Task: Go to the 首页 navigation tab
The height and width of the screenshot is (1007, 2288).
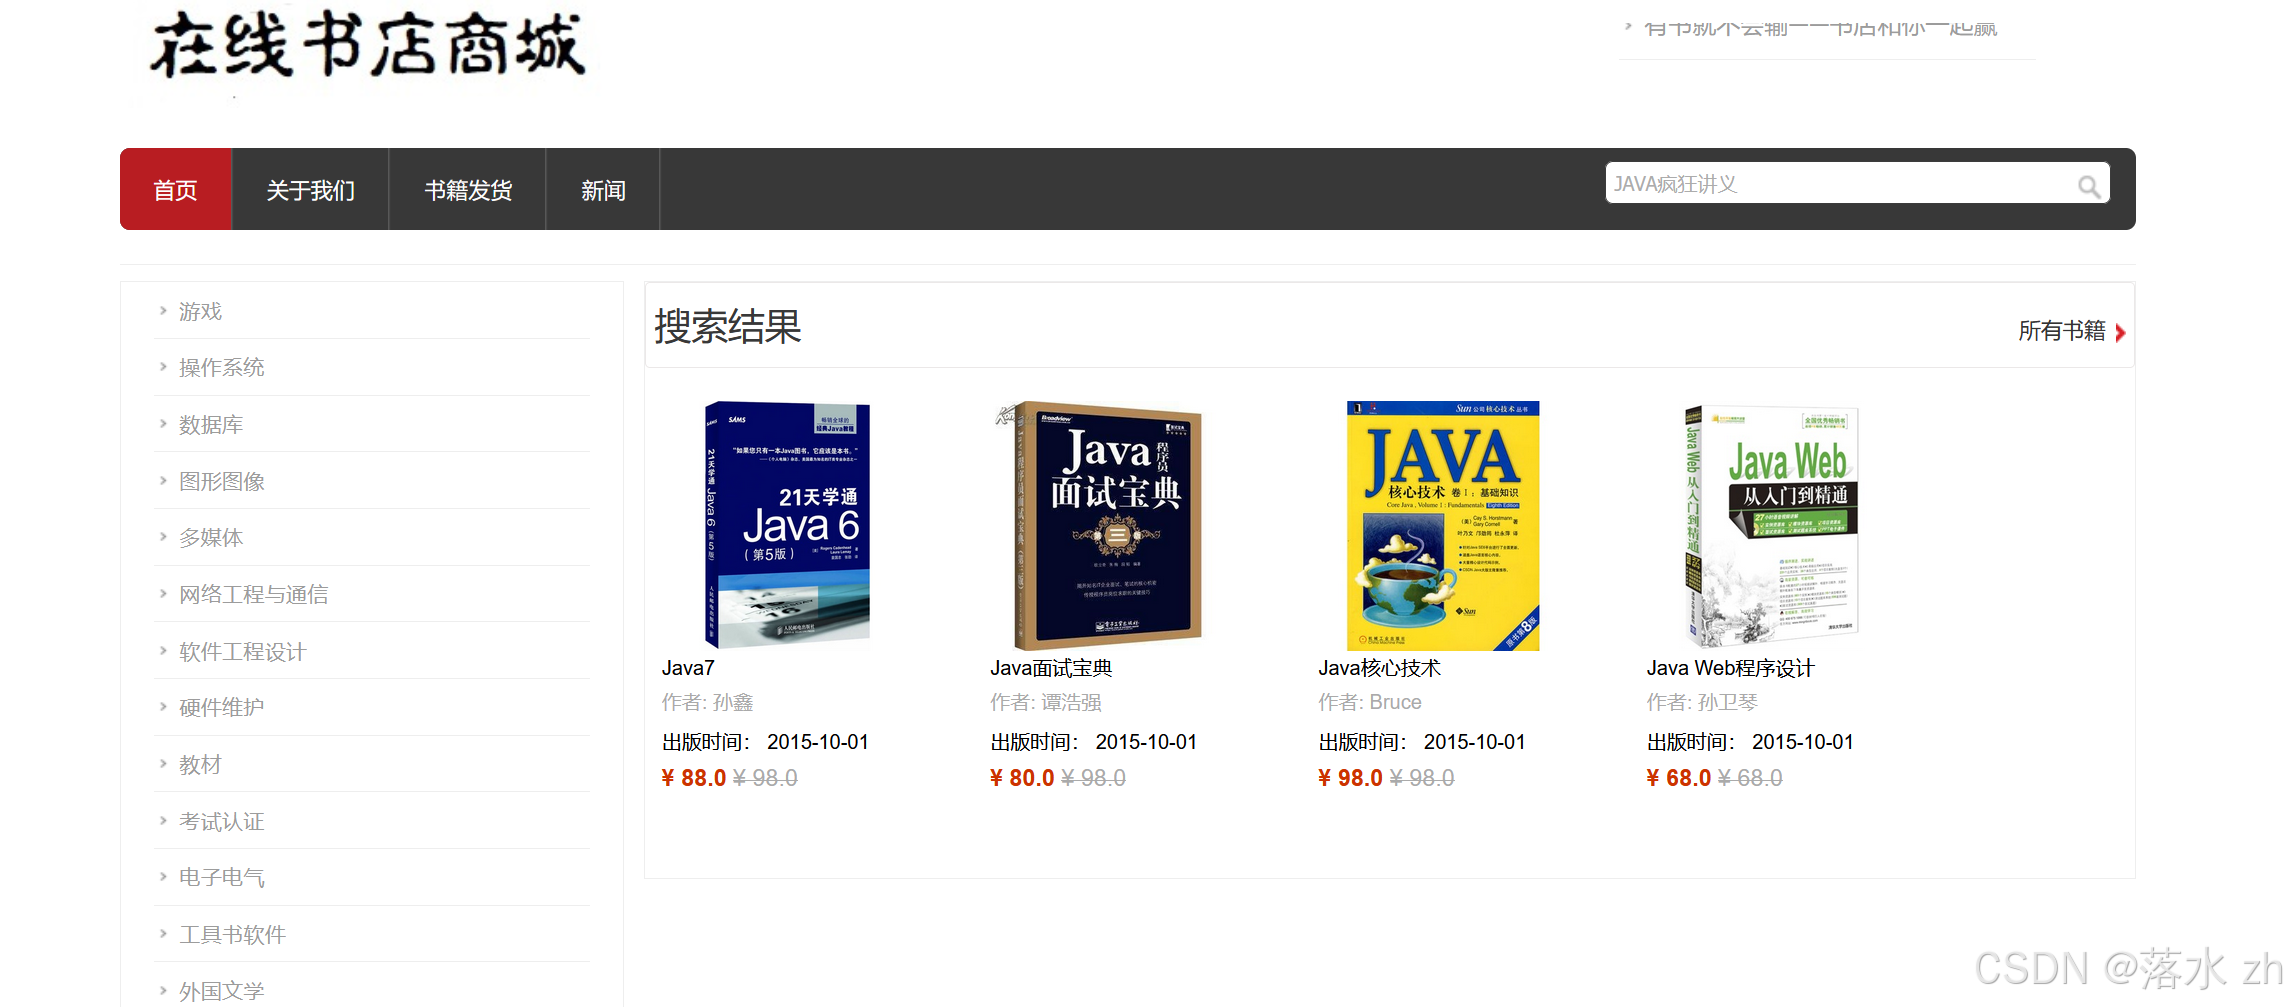Action: [176, 190]
